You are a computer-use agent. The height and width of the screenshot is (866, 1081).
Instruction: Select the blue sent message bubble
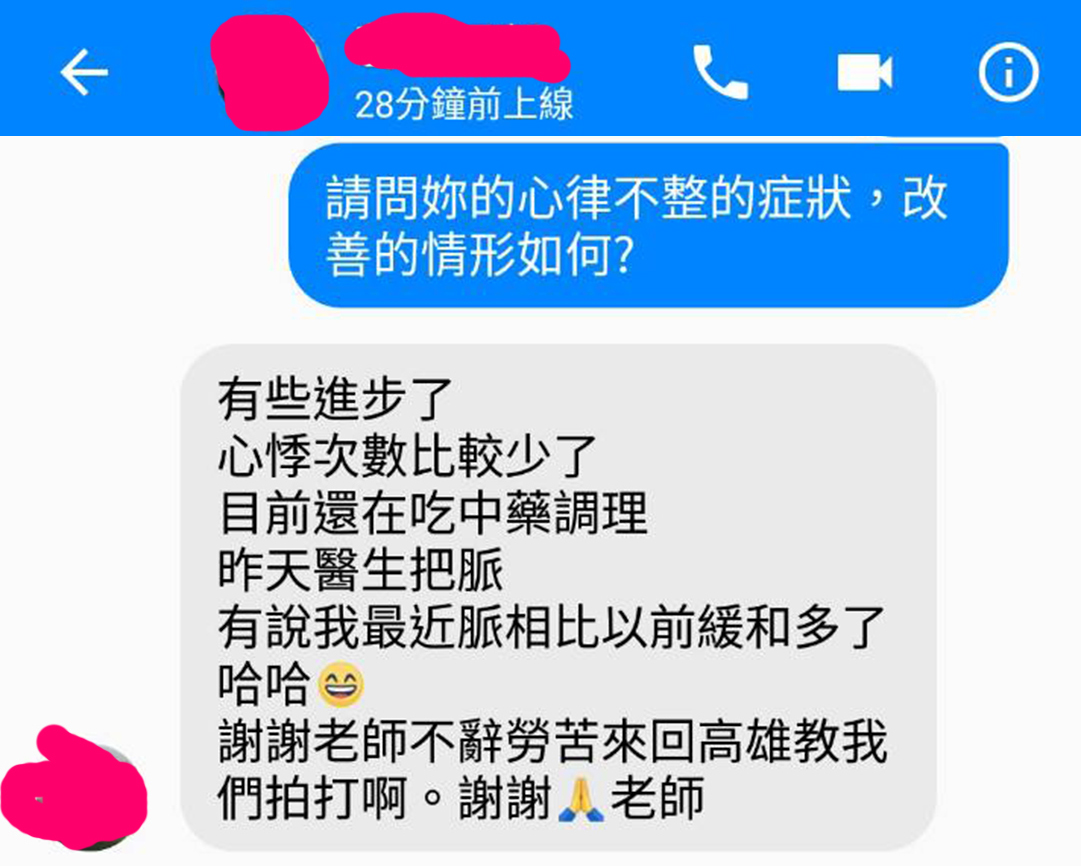648,225
